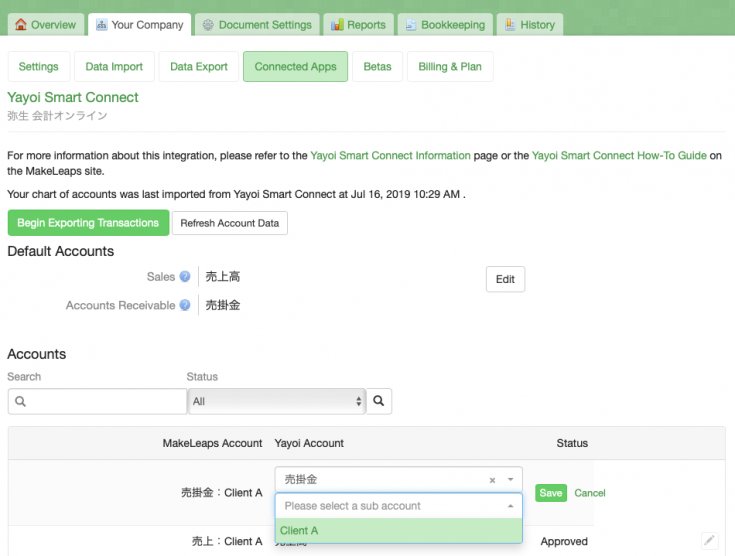Image resolution: width=735 pixels, height=556 pixels.
Task: Open Yayoi Smart Connect Information link
Action: pos(390,156)
